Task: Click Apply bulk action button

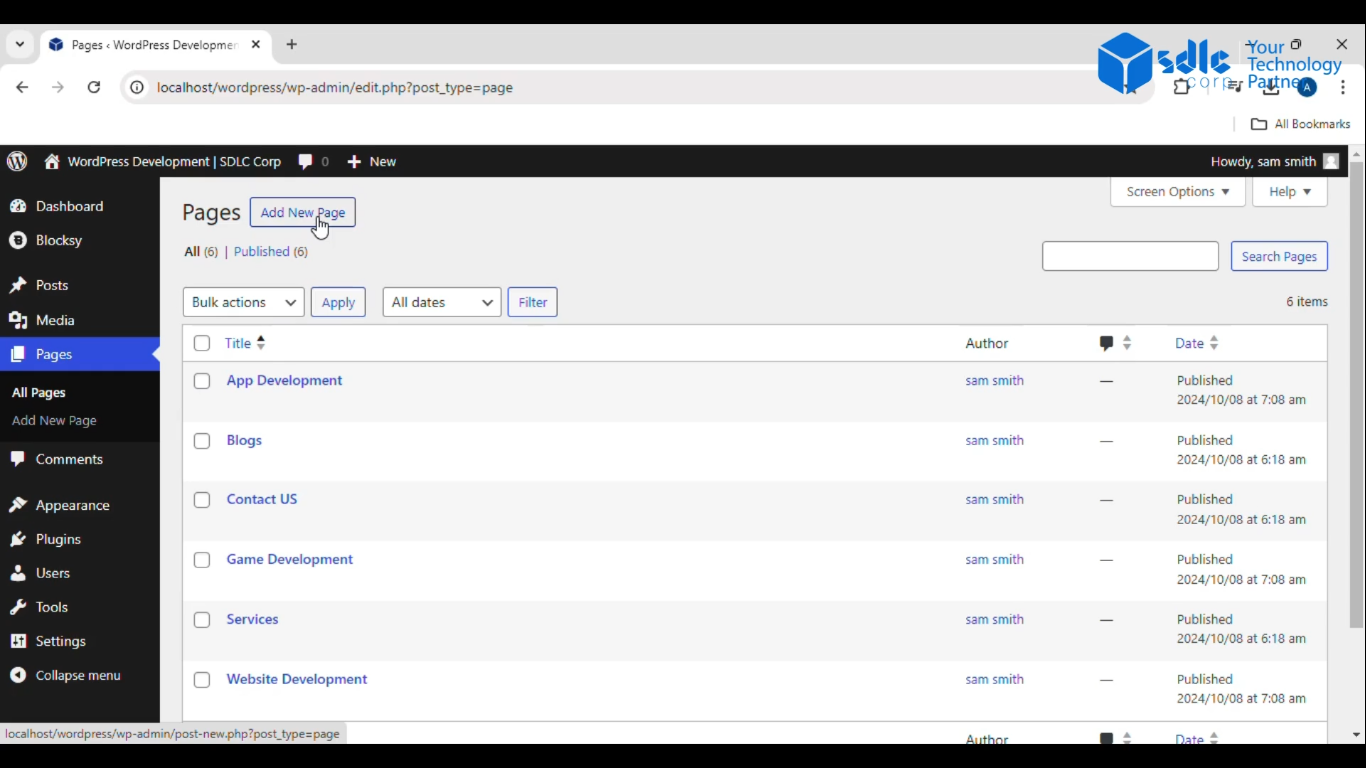Action: click(338, 302)
